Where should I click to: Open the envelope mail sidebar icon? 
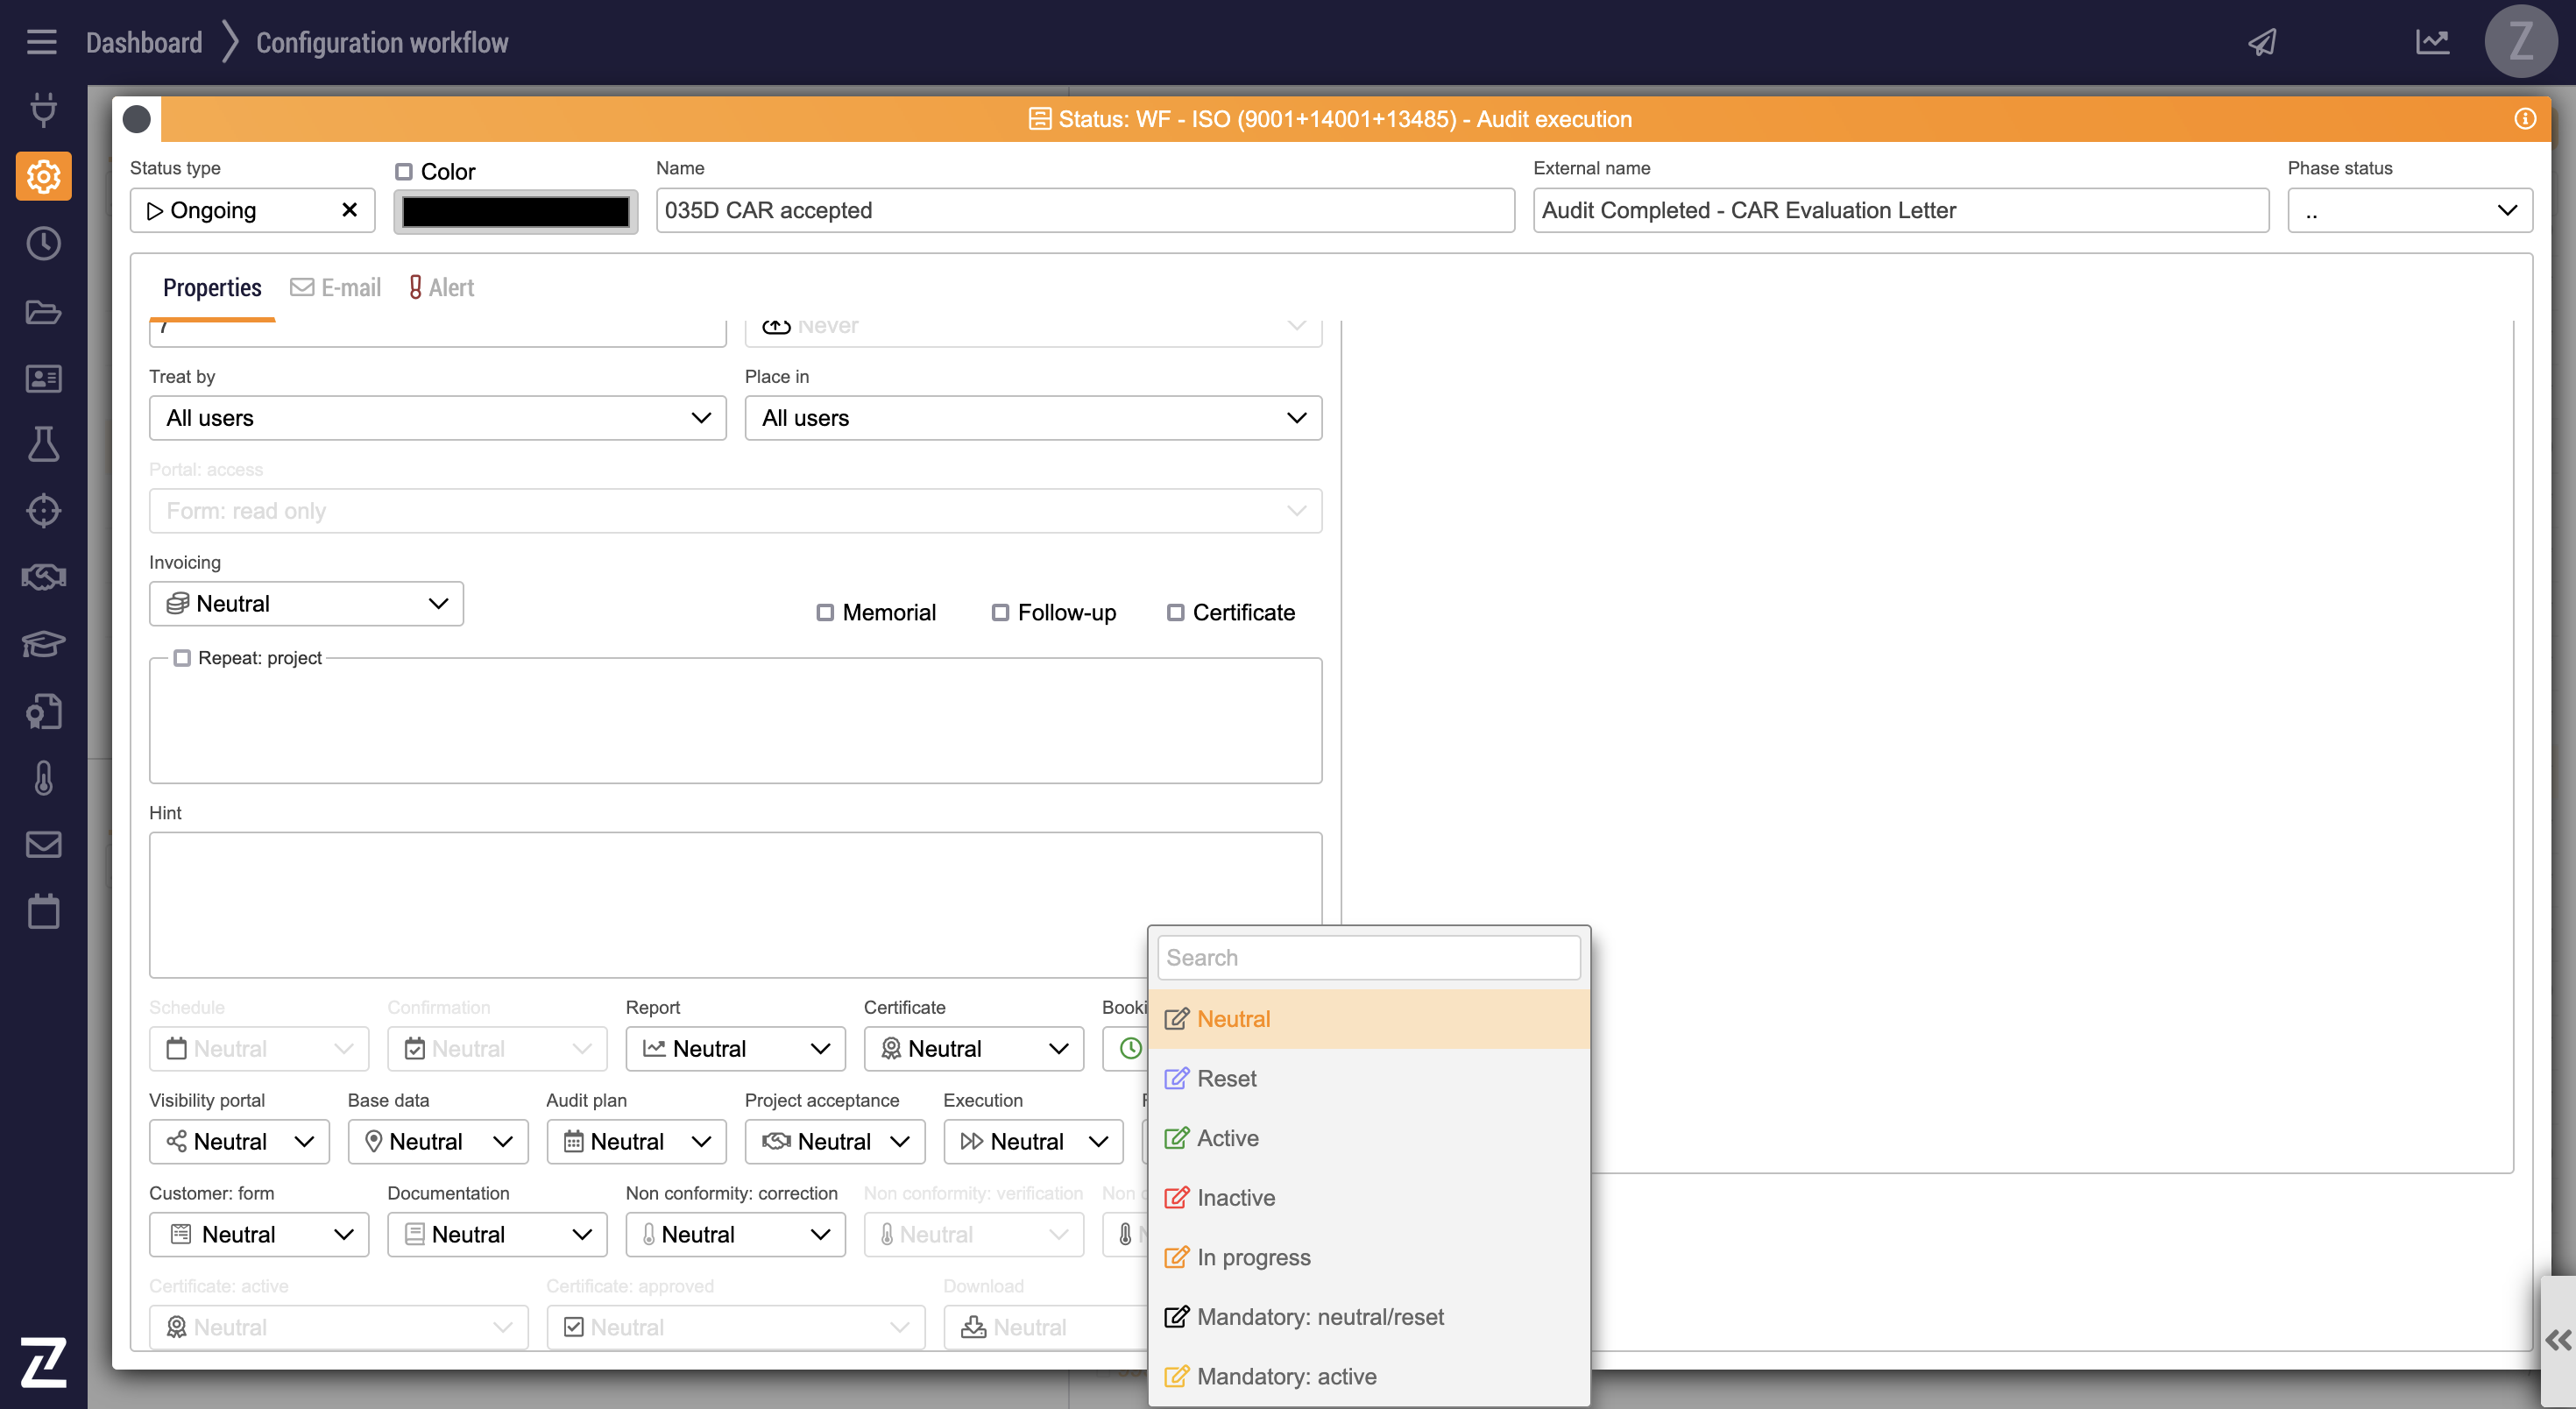coord(43,844)
